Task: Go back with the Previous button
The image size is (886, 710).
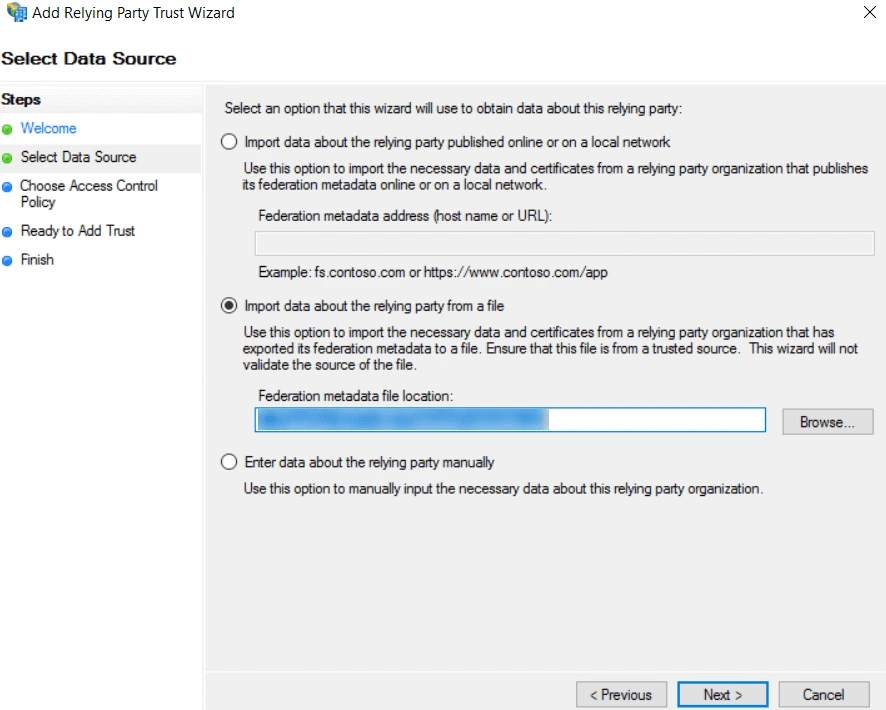Action: tap(621, 694)
